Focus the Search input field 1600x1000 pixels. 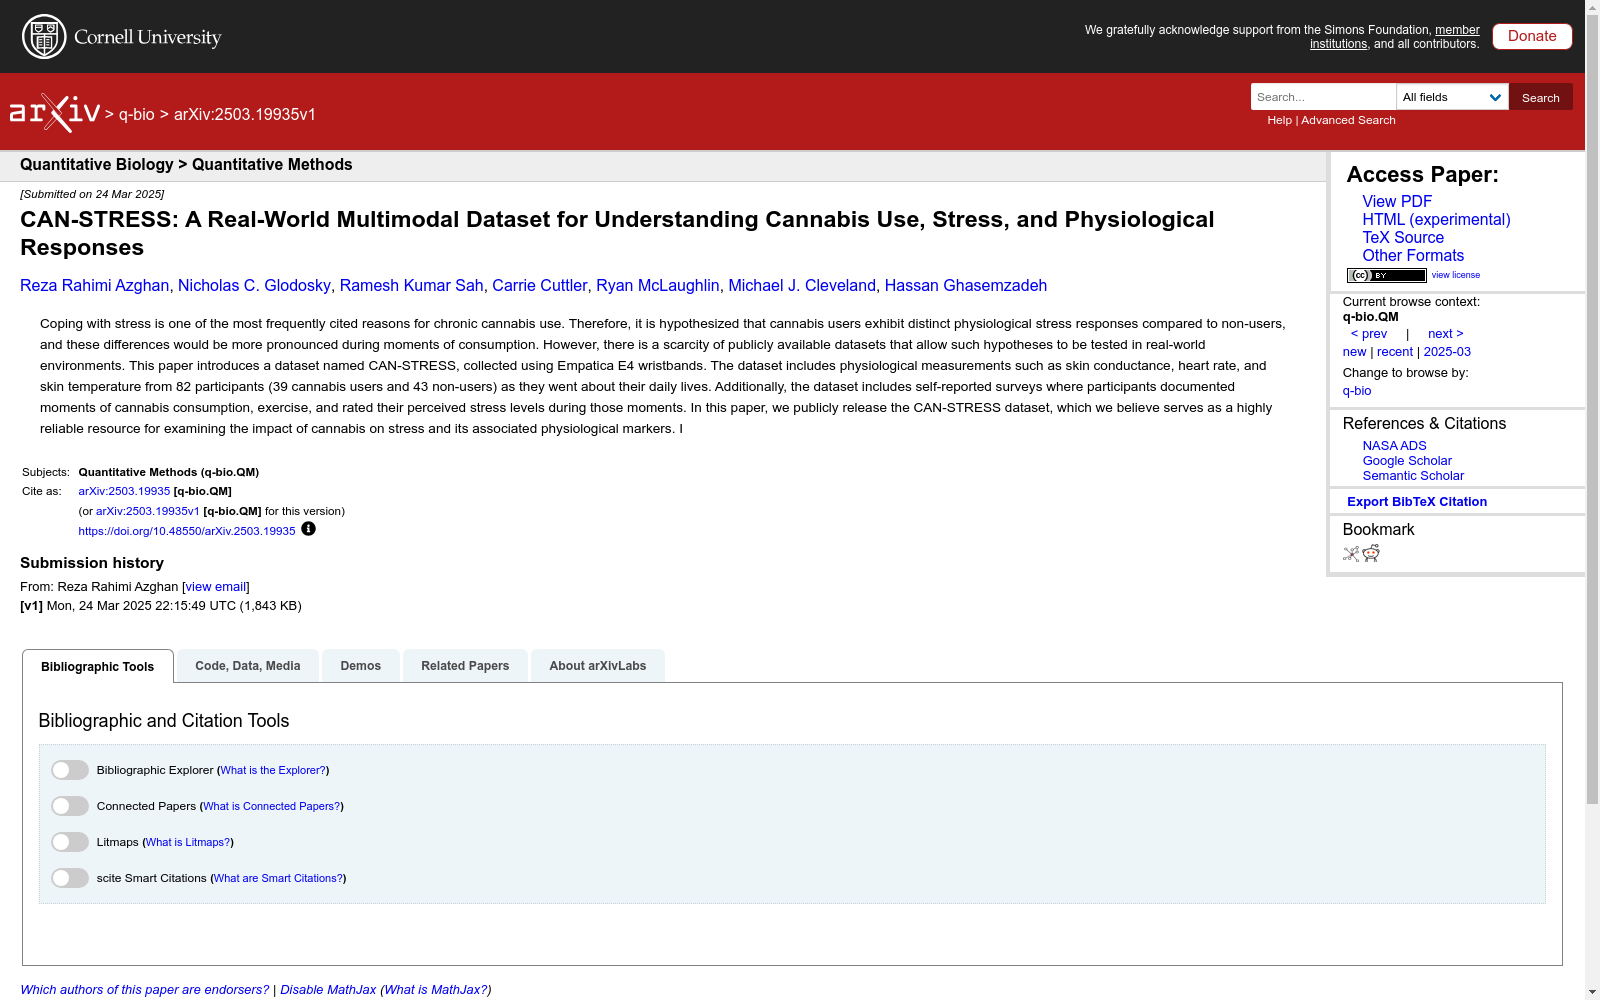tap(1323, 97)
